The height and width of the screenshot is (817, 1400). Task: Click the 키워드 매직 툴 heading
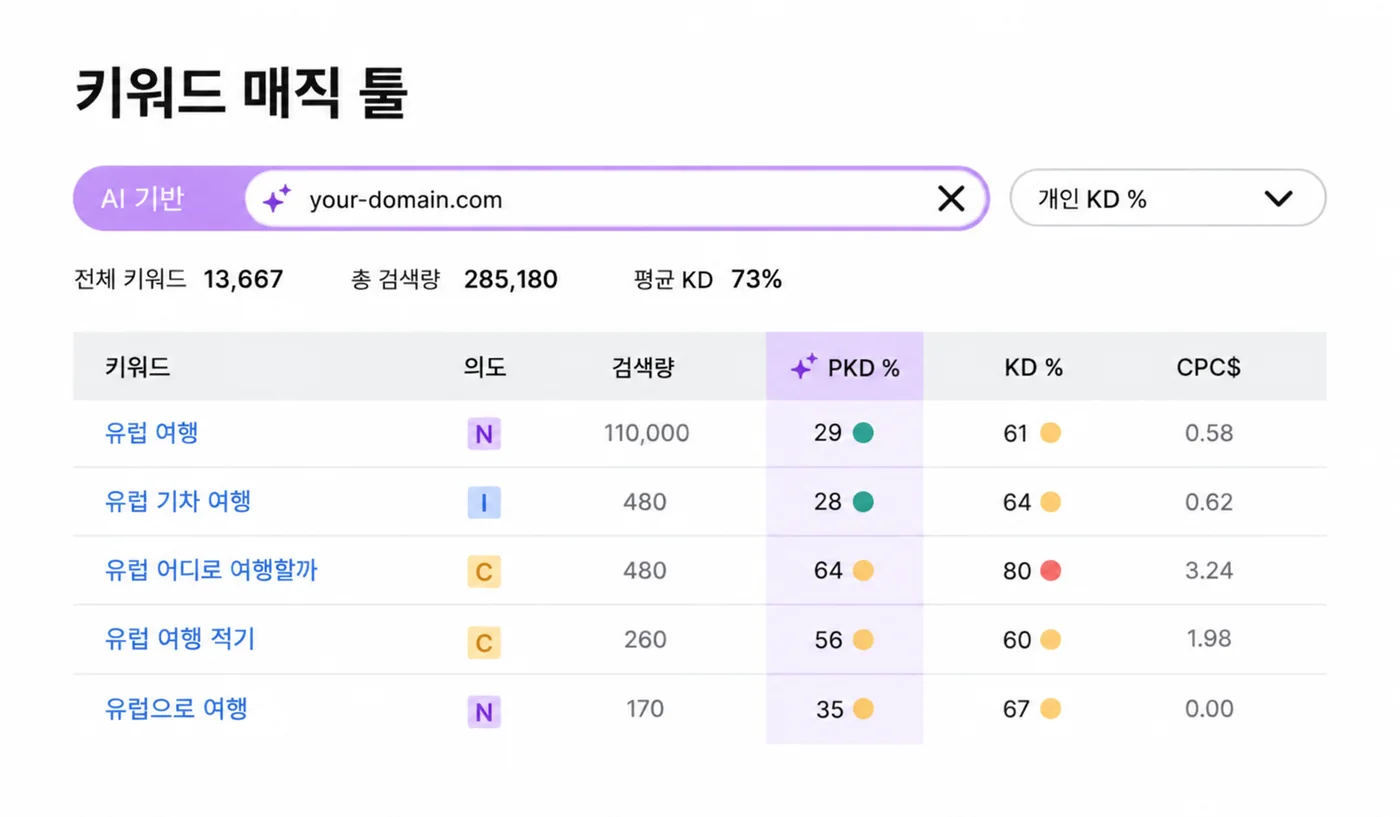(241, 93)
